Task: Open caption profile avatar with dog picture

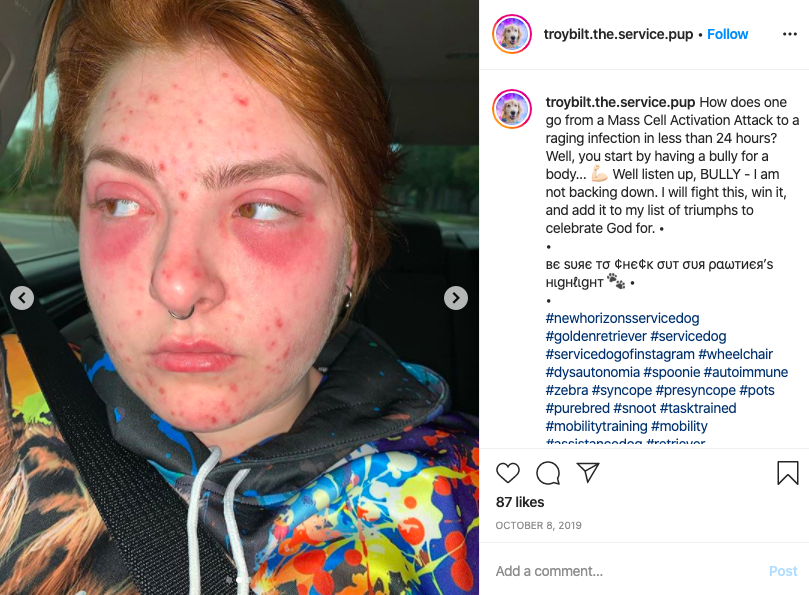Action: (511, 109)
